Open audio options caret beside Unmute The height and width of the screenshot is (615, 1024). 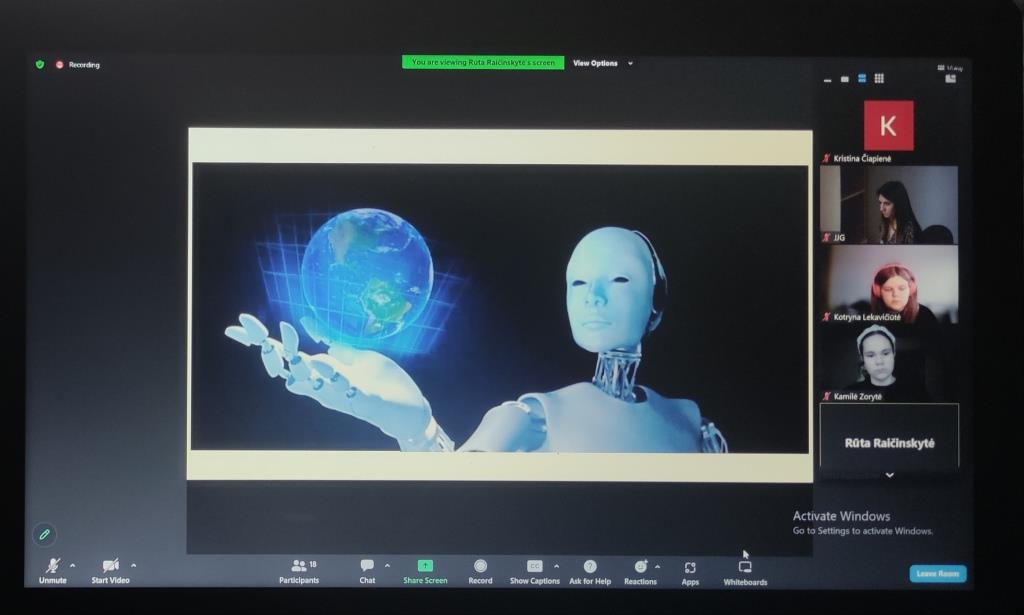coord(72,565)
